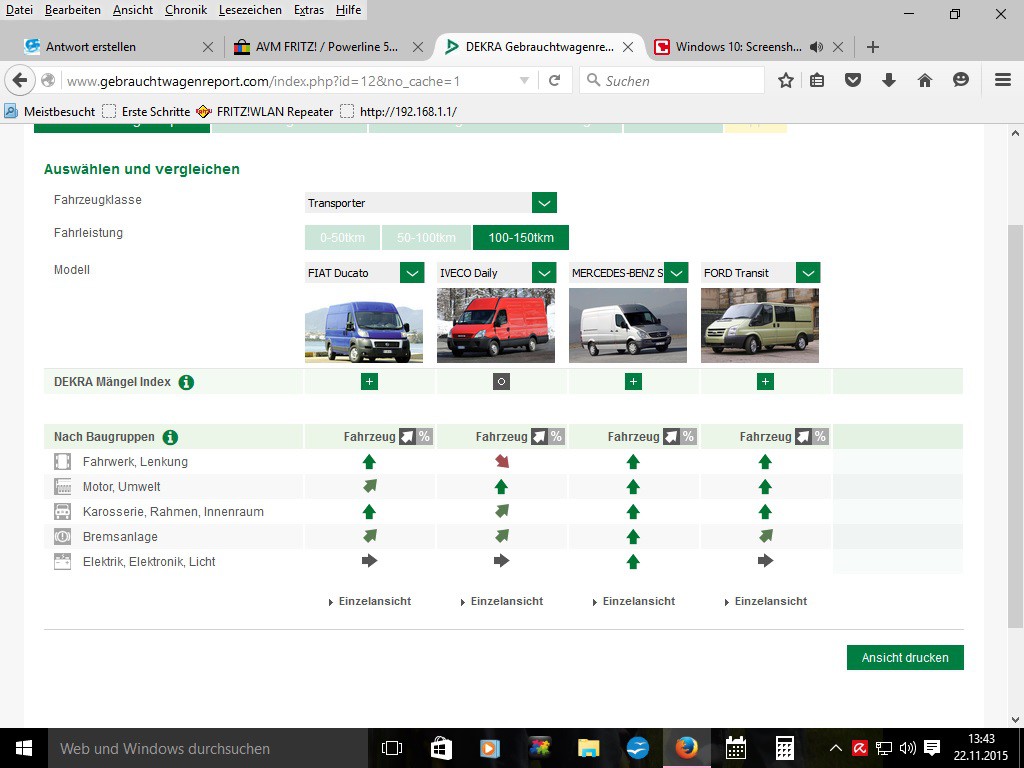Click the page vertical scrollbar
1024x768 pixels.
(1015, 426)
